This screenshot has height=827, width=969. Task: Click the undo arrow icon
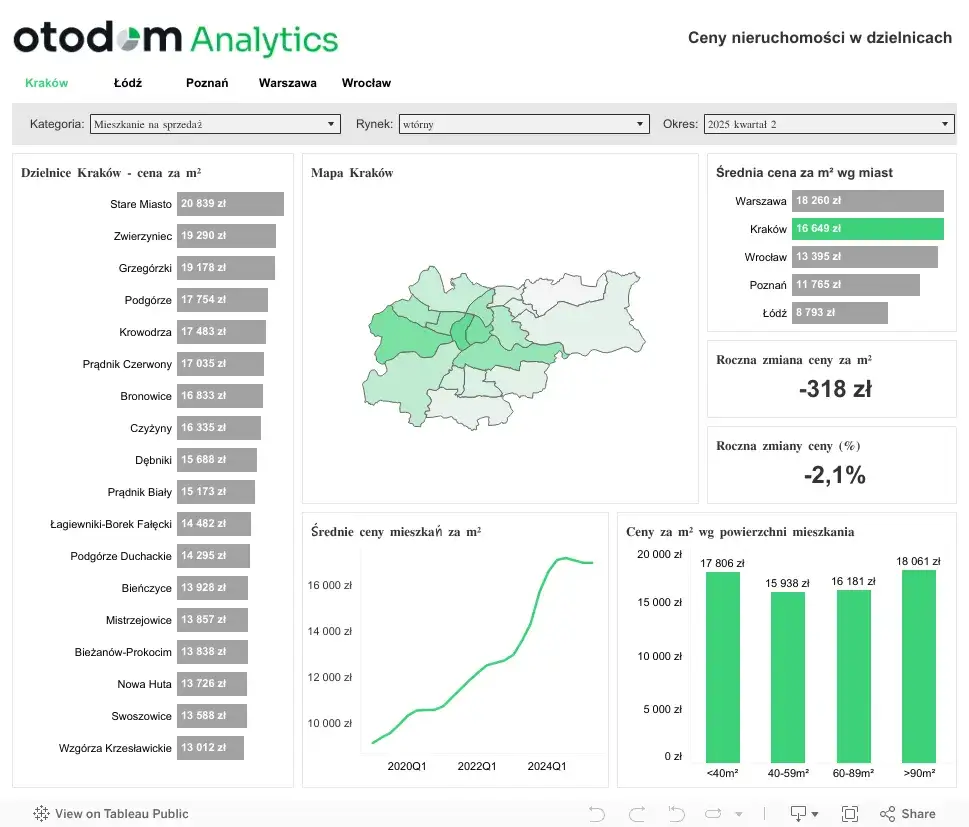596,813
